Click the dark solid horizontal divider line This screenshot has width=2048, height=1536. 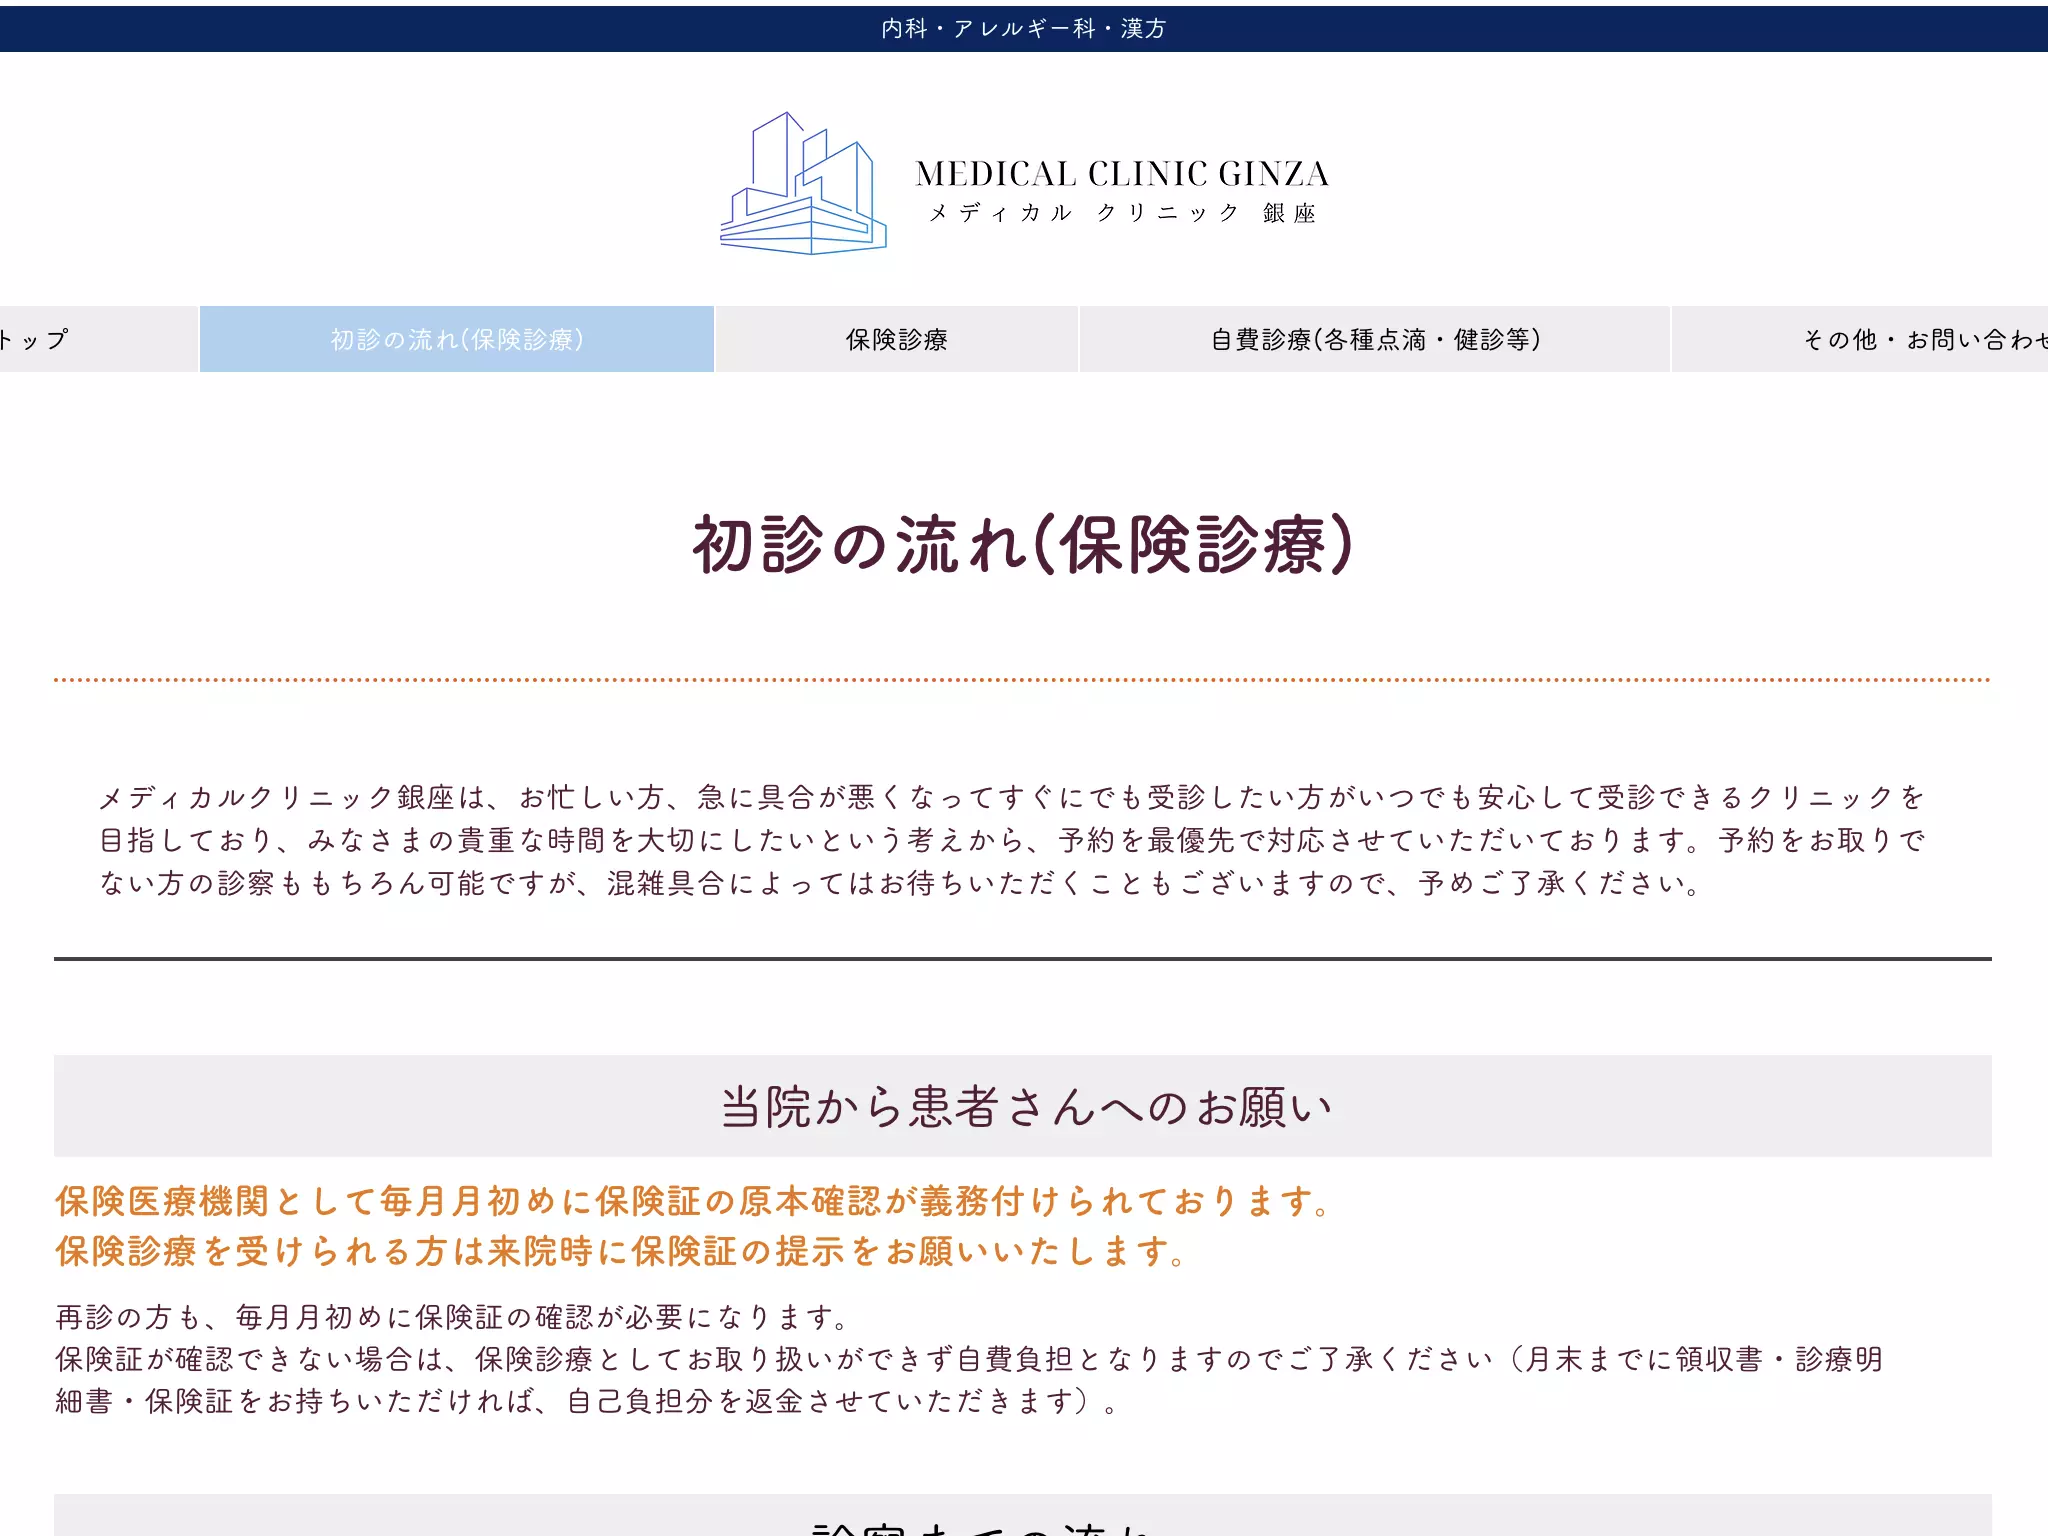[1022, 958]
